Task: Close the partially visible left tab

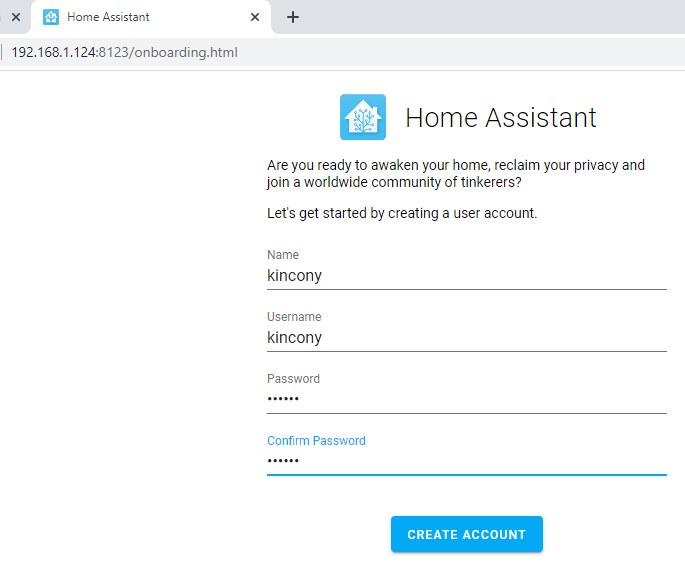Action: pyautogui.click(x=15, y=17)
